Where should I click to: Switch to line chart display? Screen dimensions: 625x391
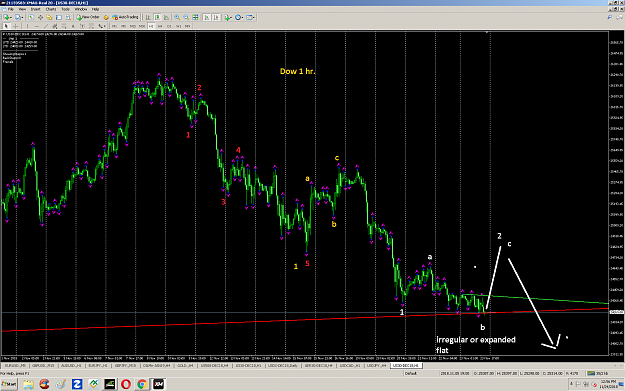click(x=166, y=17)
